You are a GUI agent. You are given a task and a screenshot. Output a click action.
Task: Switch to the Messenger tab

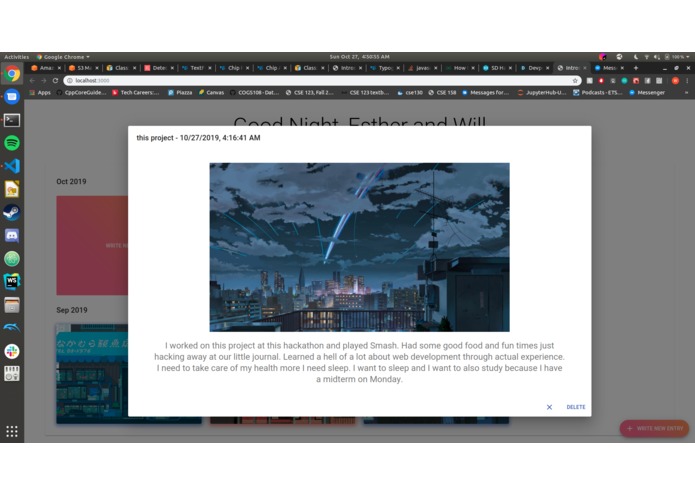(x=610, y=68)
